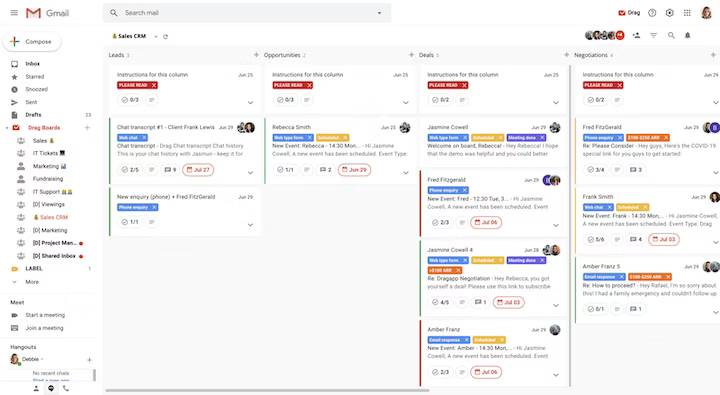Add a card to the Negotiations column
The height and width of the screenshot is (395, 720).
click(x=713, y=55)
